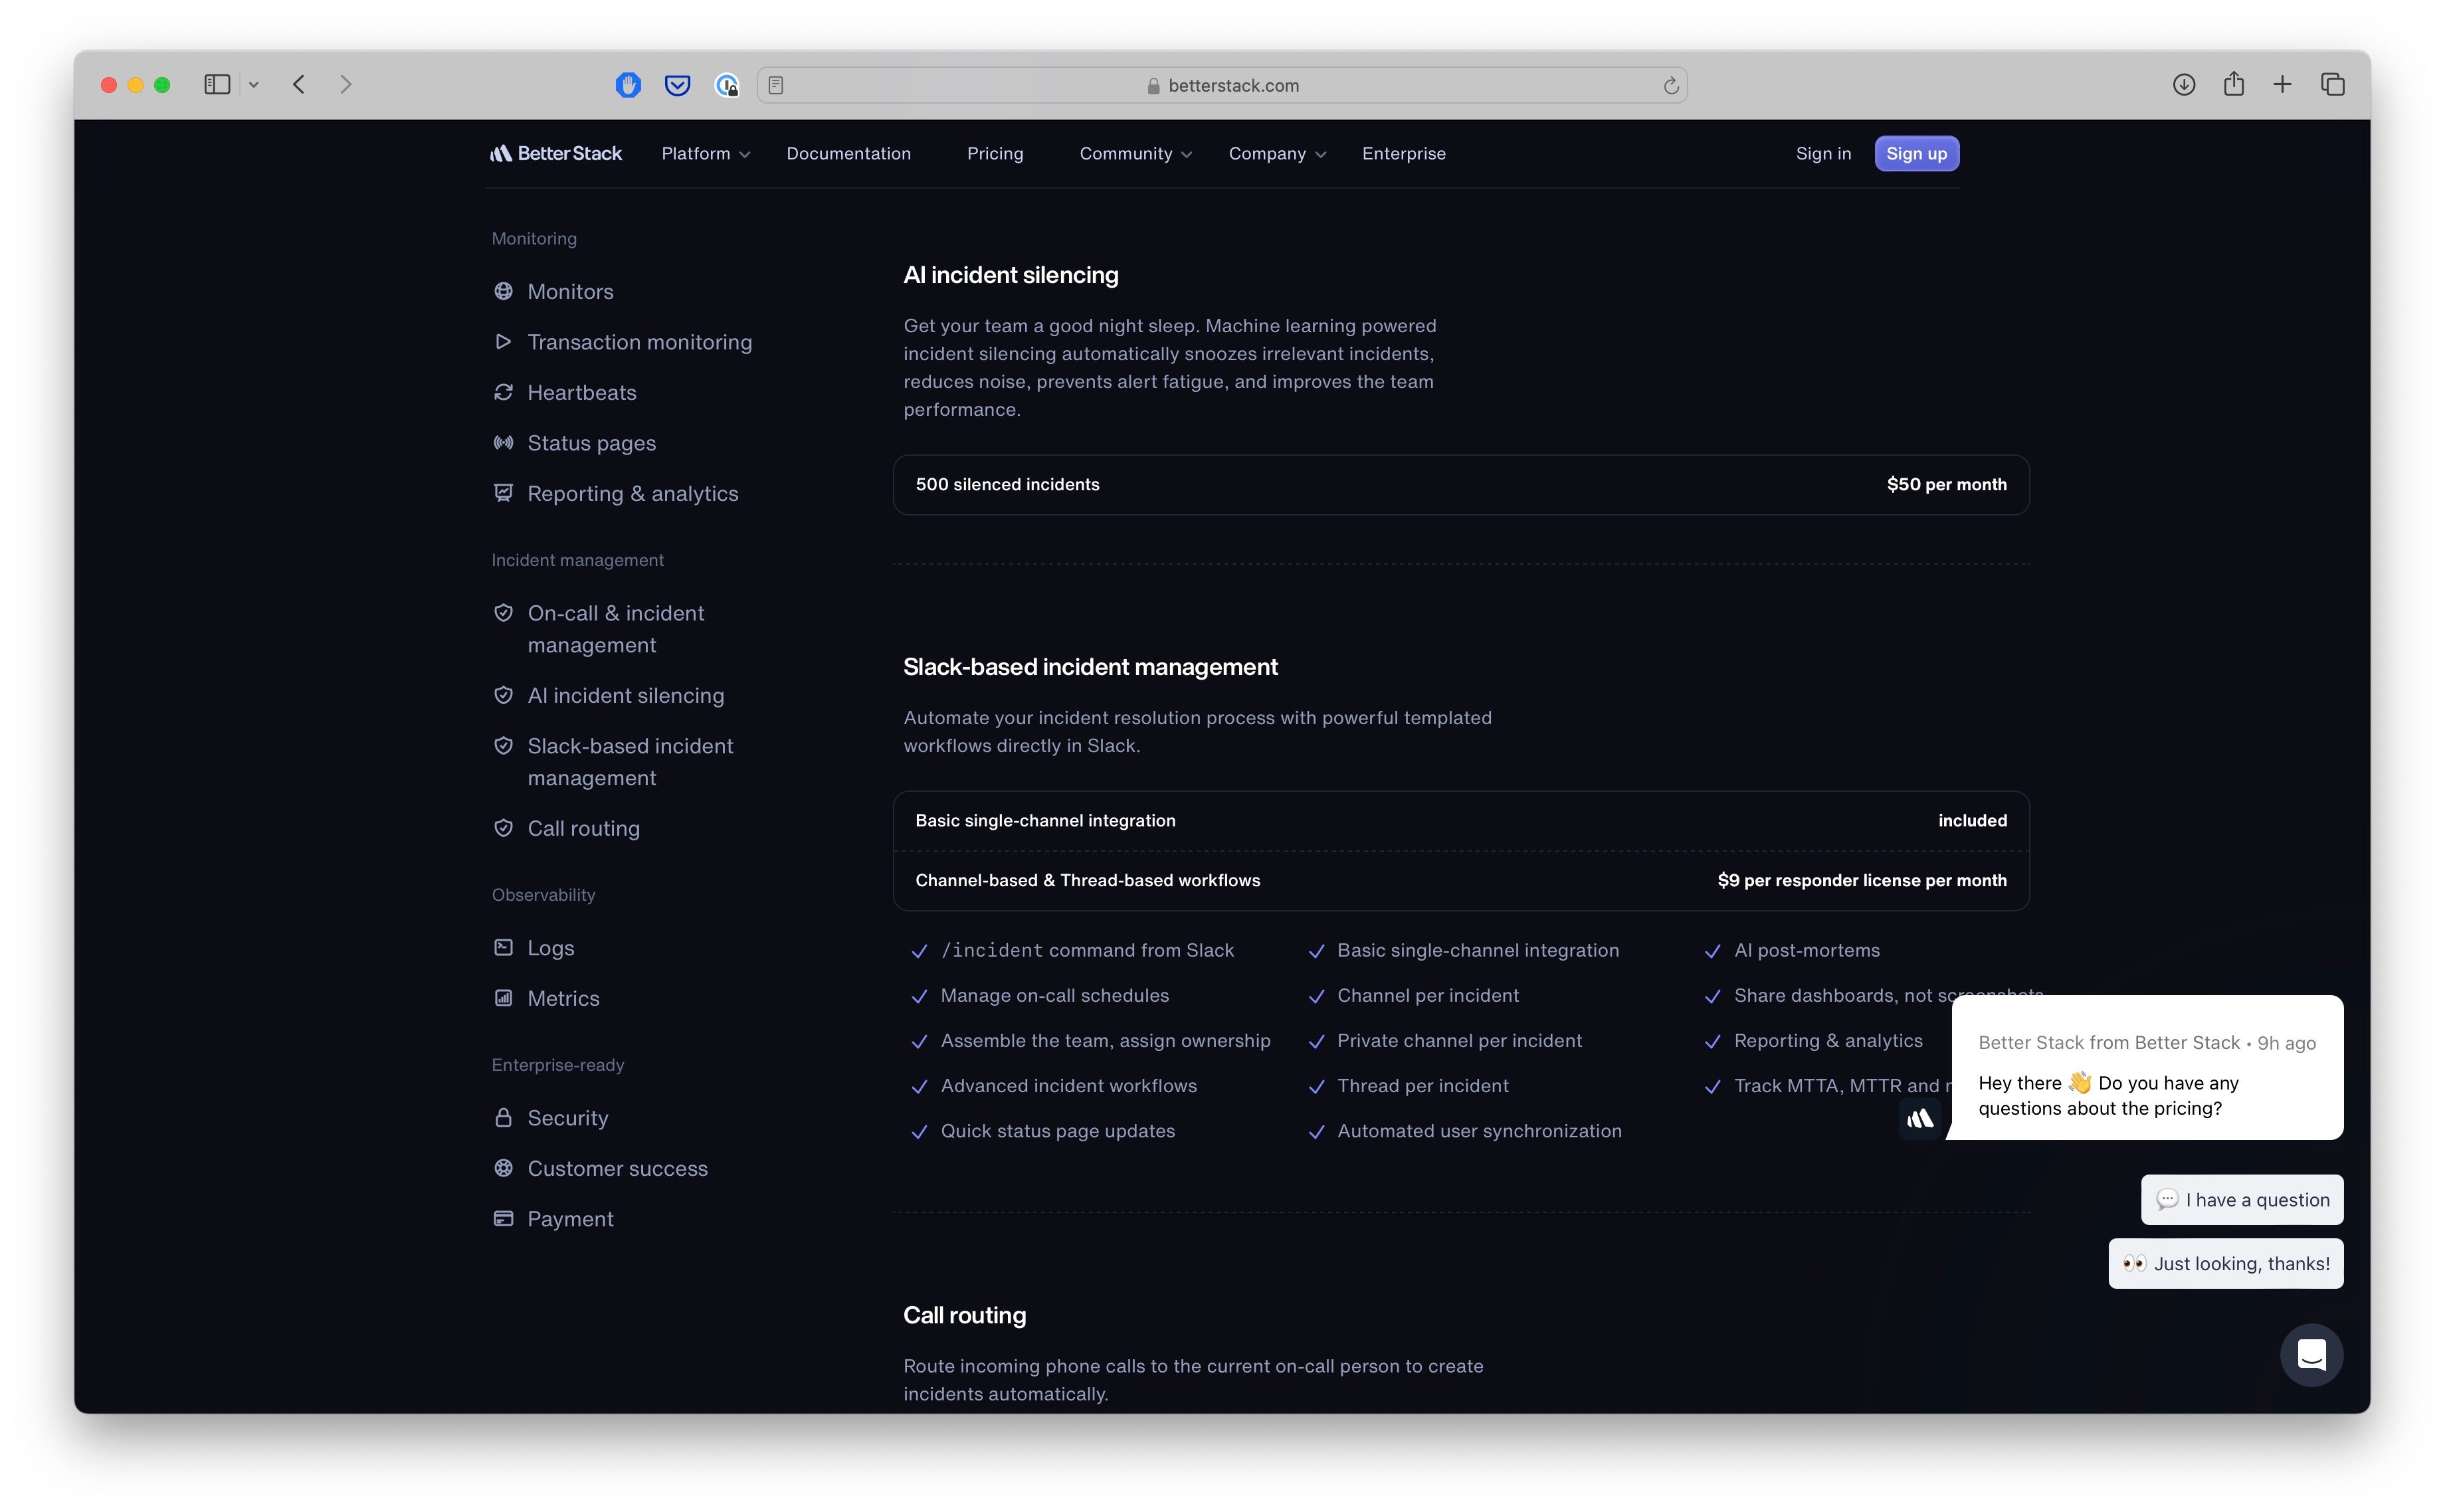Open Documentation page
2445x1512 pixels.
(x=848, y=153)
